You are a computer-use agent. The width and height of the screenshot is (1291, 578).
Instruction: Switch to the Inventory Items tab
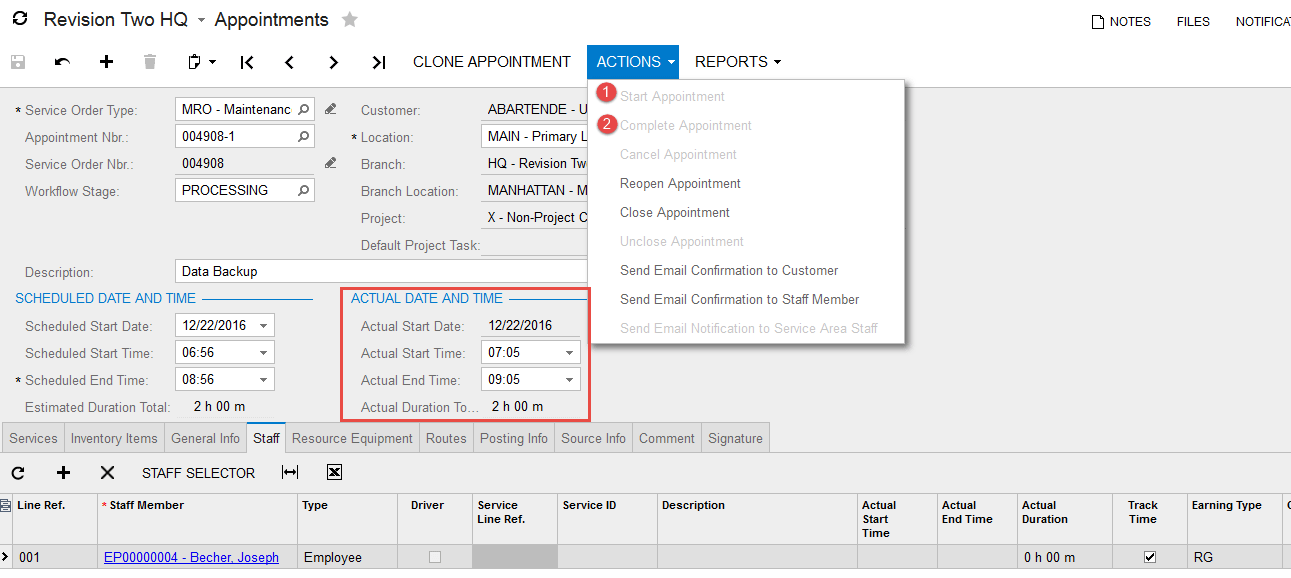pyautogui.click(x=114, y=439)
